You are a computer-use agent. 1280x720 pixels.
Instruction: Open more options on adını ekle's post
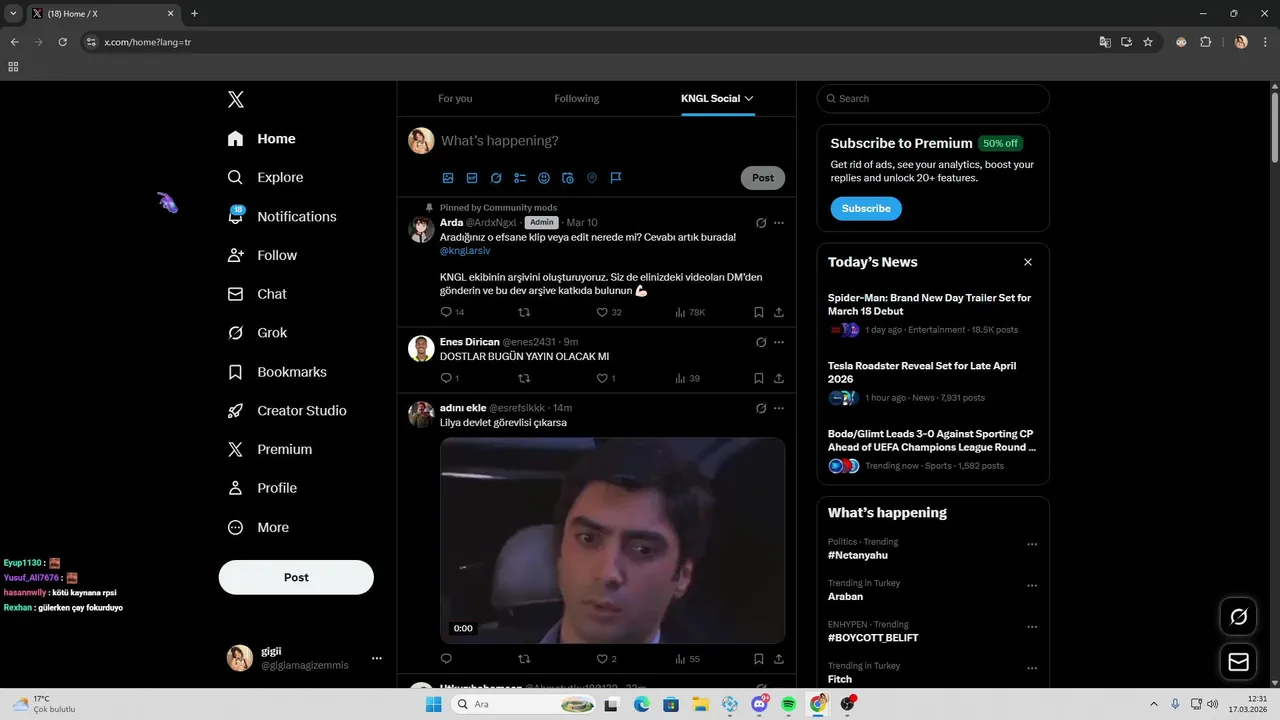[x=779, y=408]
